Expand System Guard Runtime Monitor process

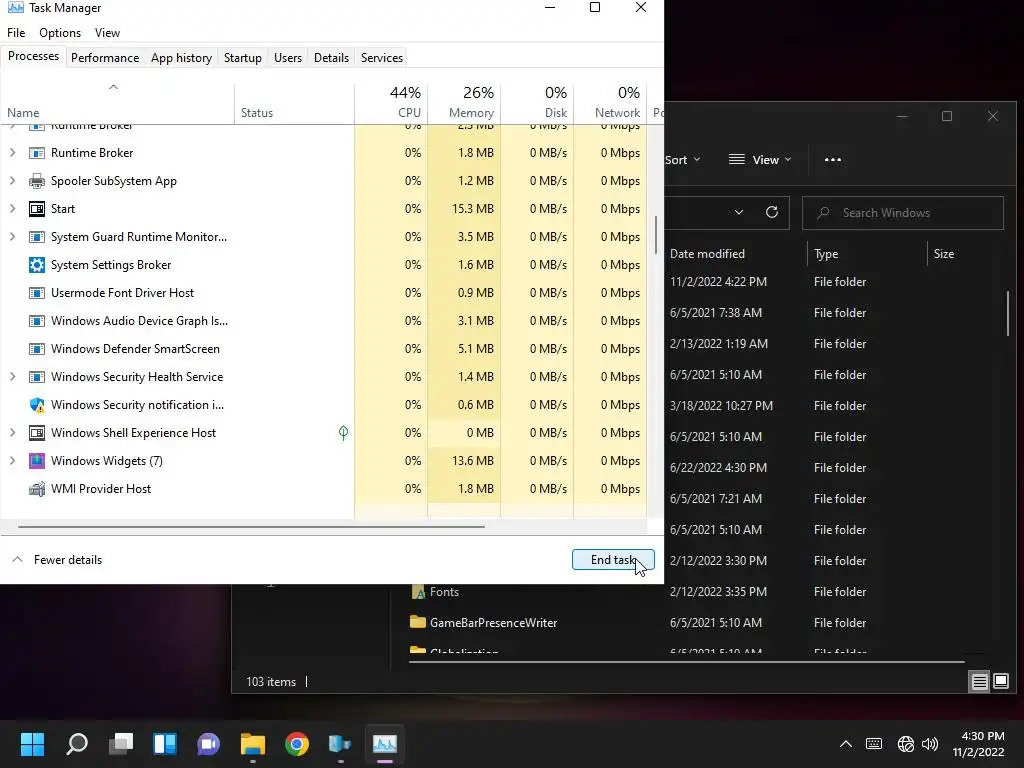pos(12,237)
